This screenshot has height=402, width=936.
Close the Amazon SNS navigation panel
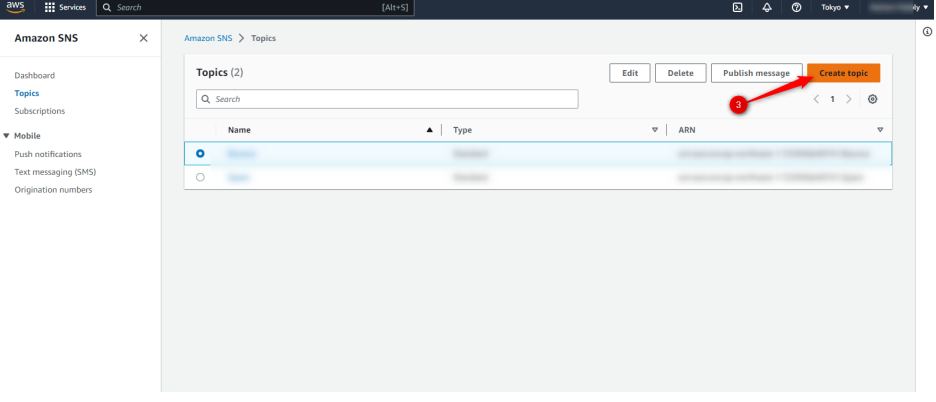coord(143,38)
